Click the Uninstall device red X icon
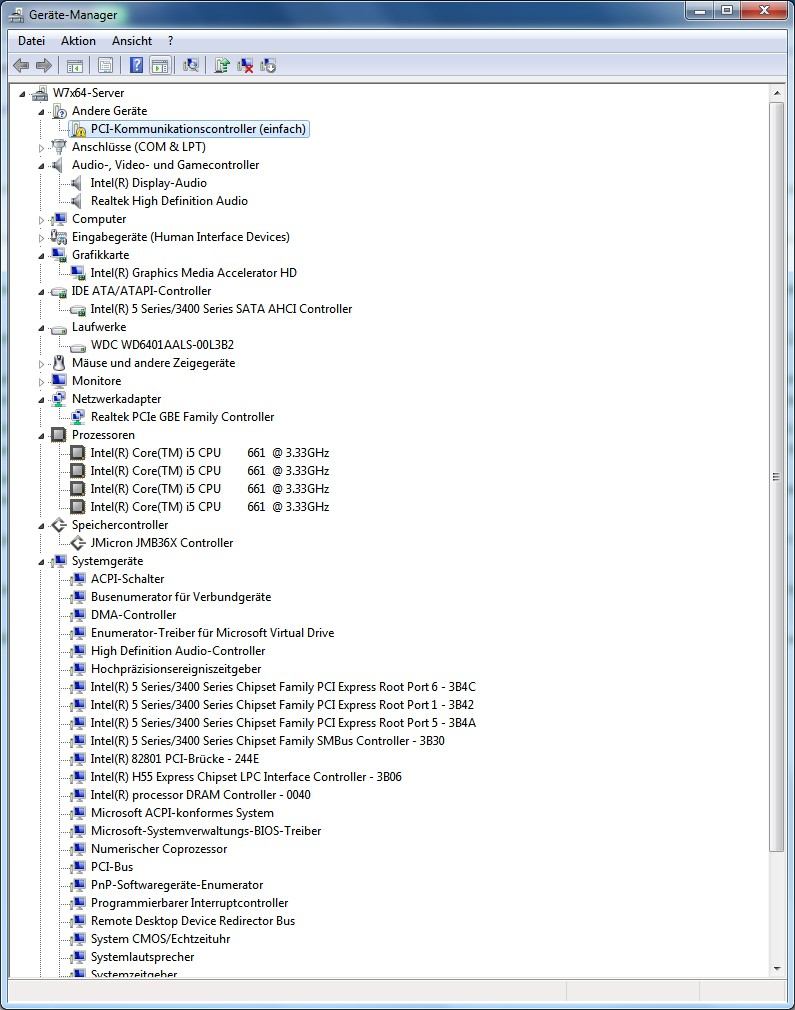 pyautogui.click(x=245, y=65)
